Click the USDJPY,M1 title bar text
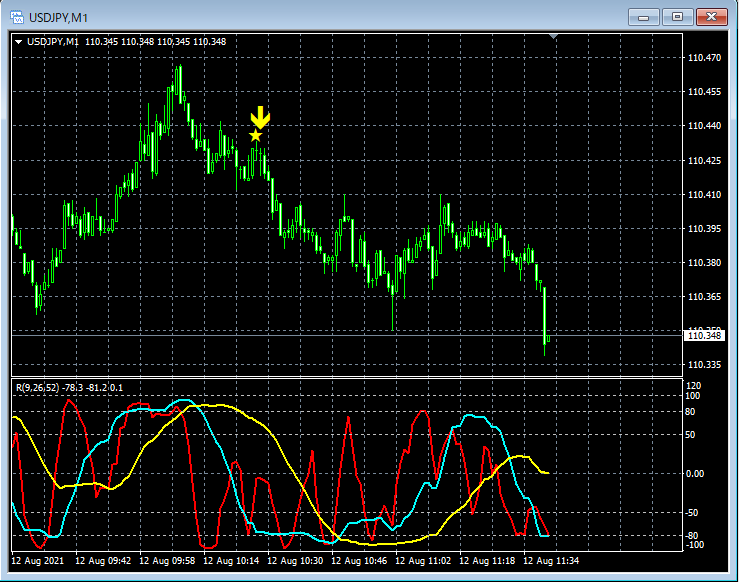This screenshot has height=582, width=740. [x=59, y=18]
